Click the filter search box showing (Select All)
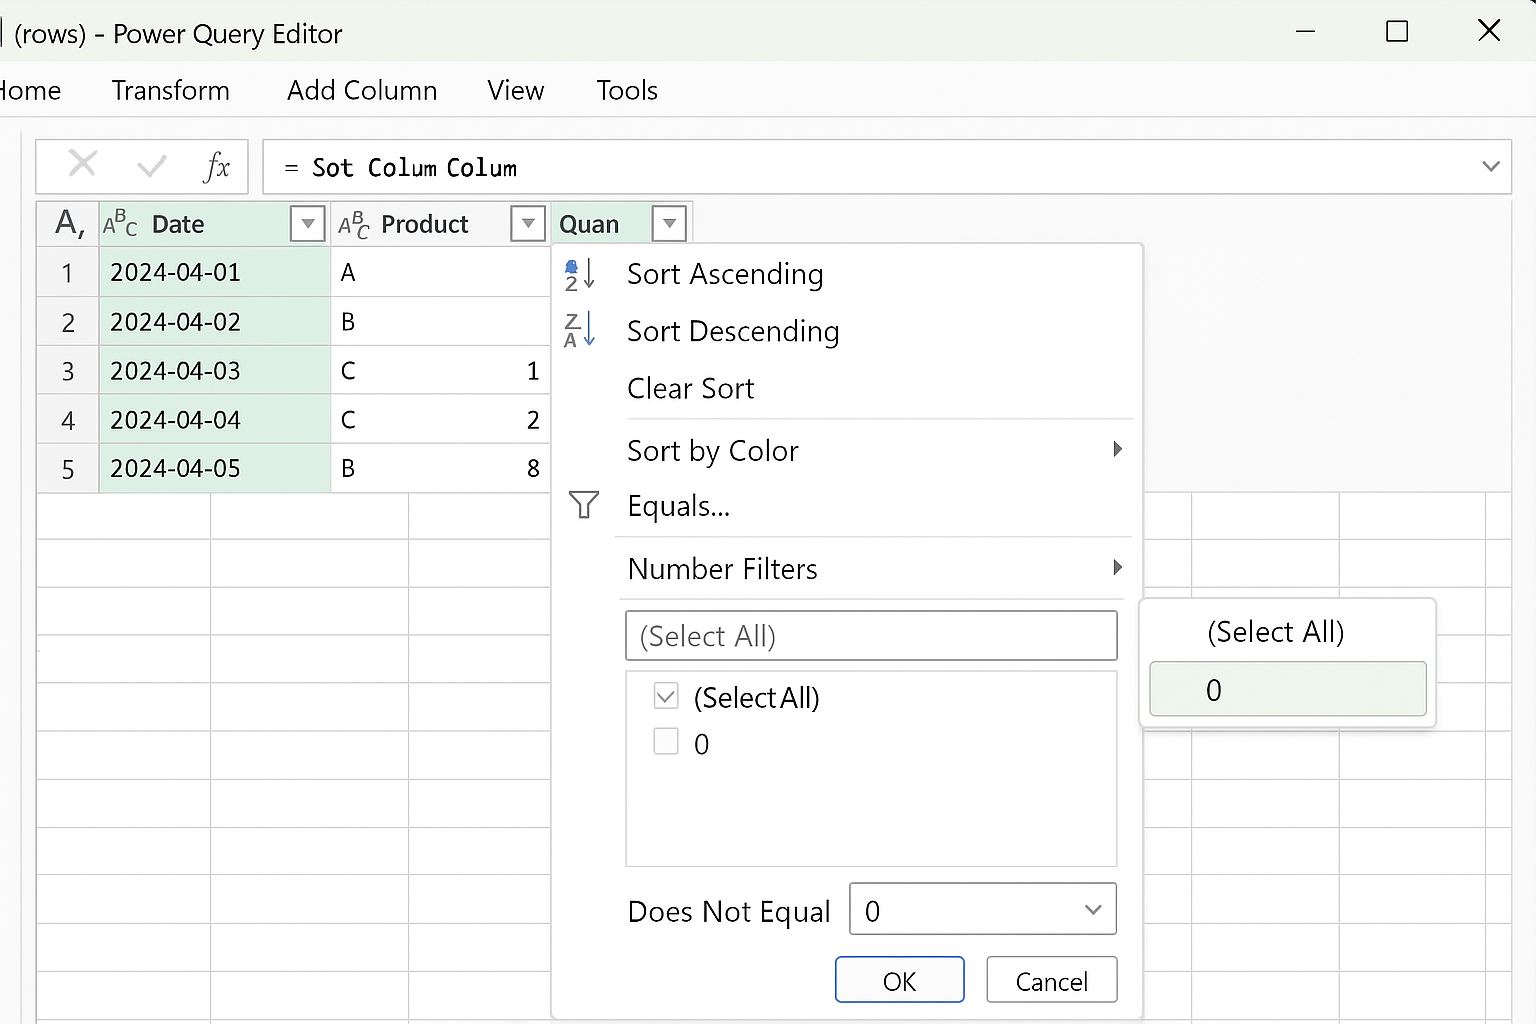 tap(871, 636)
